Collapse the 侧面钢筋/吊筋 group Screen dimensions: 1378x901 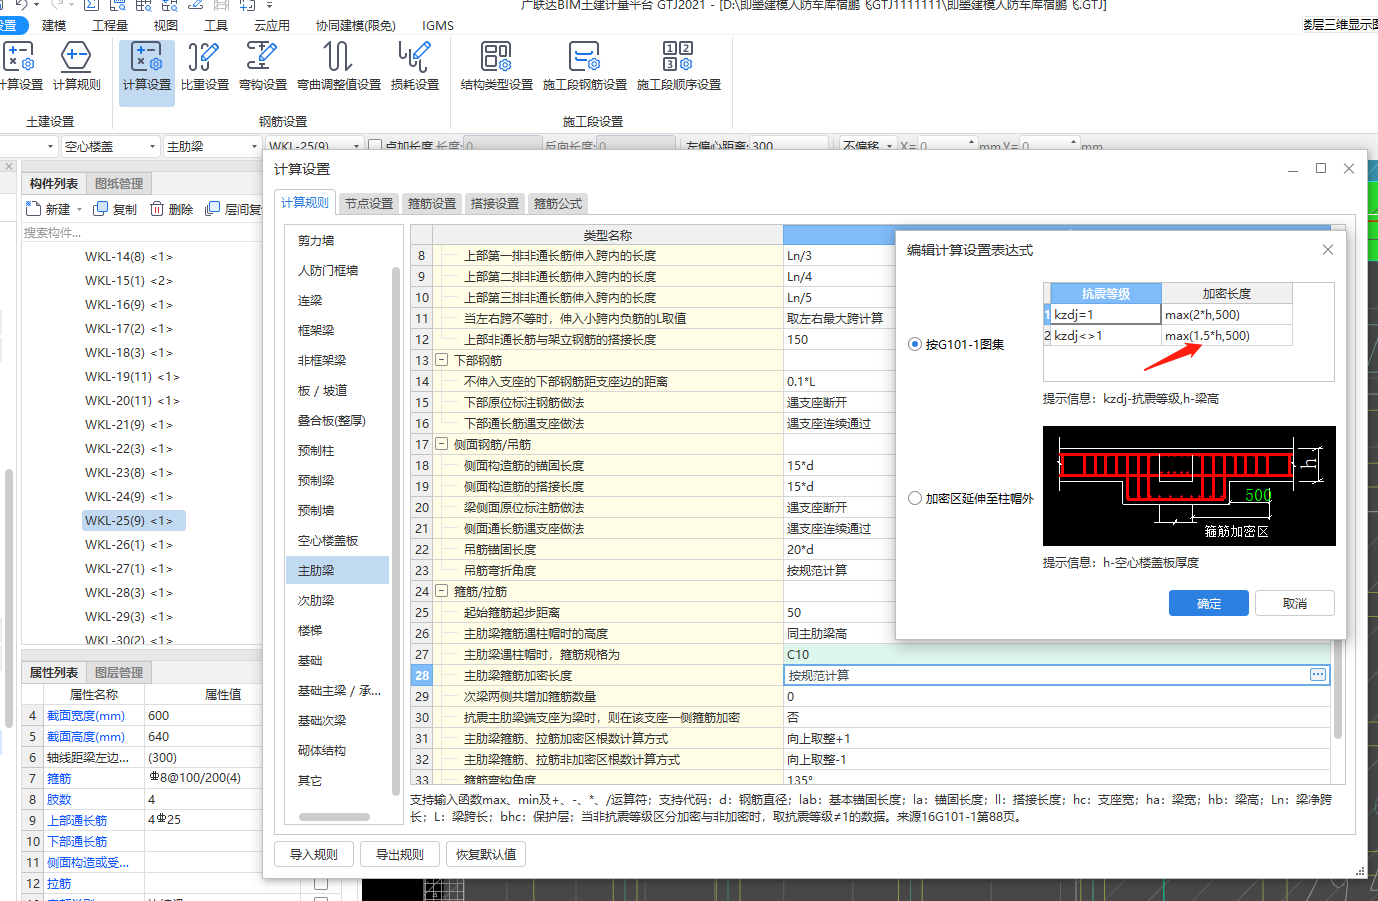(441, 444)
